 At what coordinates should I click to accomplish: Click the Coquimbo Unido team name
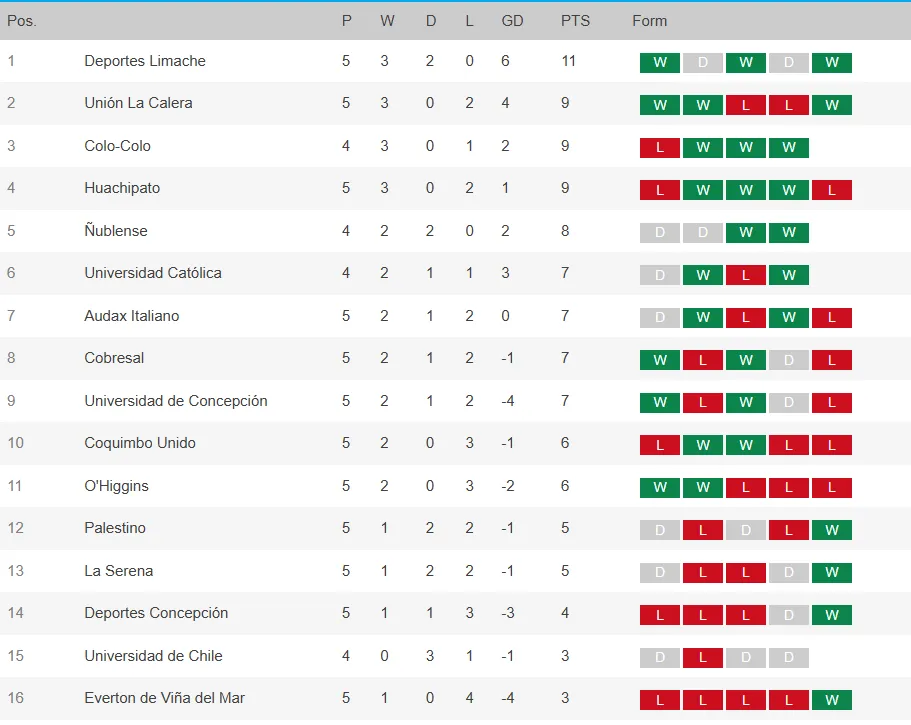click(x=140, y=443)
